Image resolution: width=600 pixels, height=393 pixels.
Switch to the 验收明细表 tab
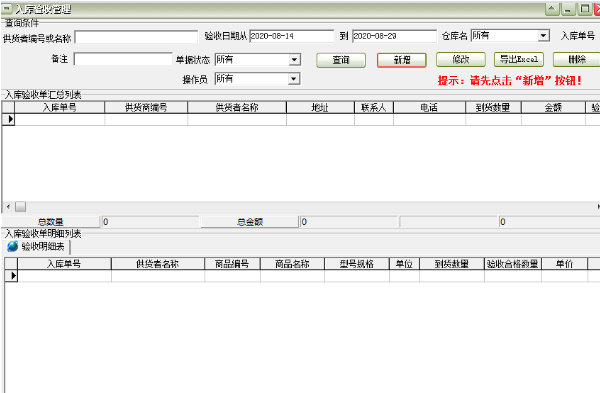pos(37,246)
